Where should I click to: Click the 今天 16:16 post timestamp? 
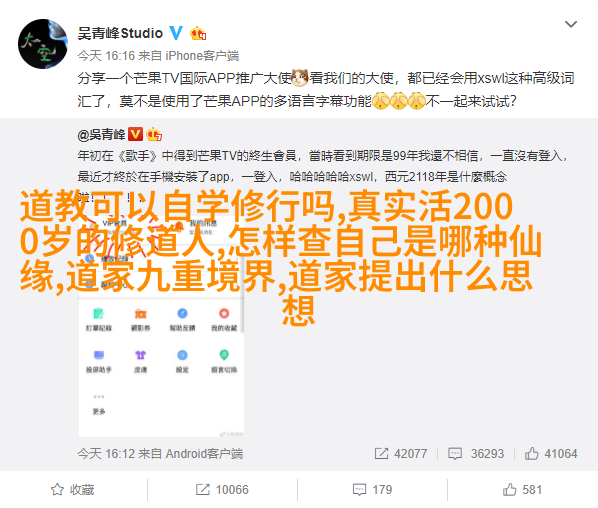(x=106, y=56)
